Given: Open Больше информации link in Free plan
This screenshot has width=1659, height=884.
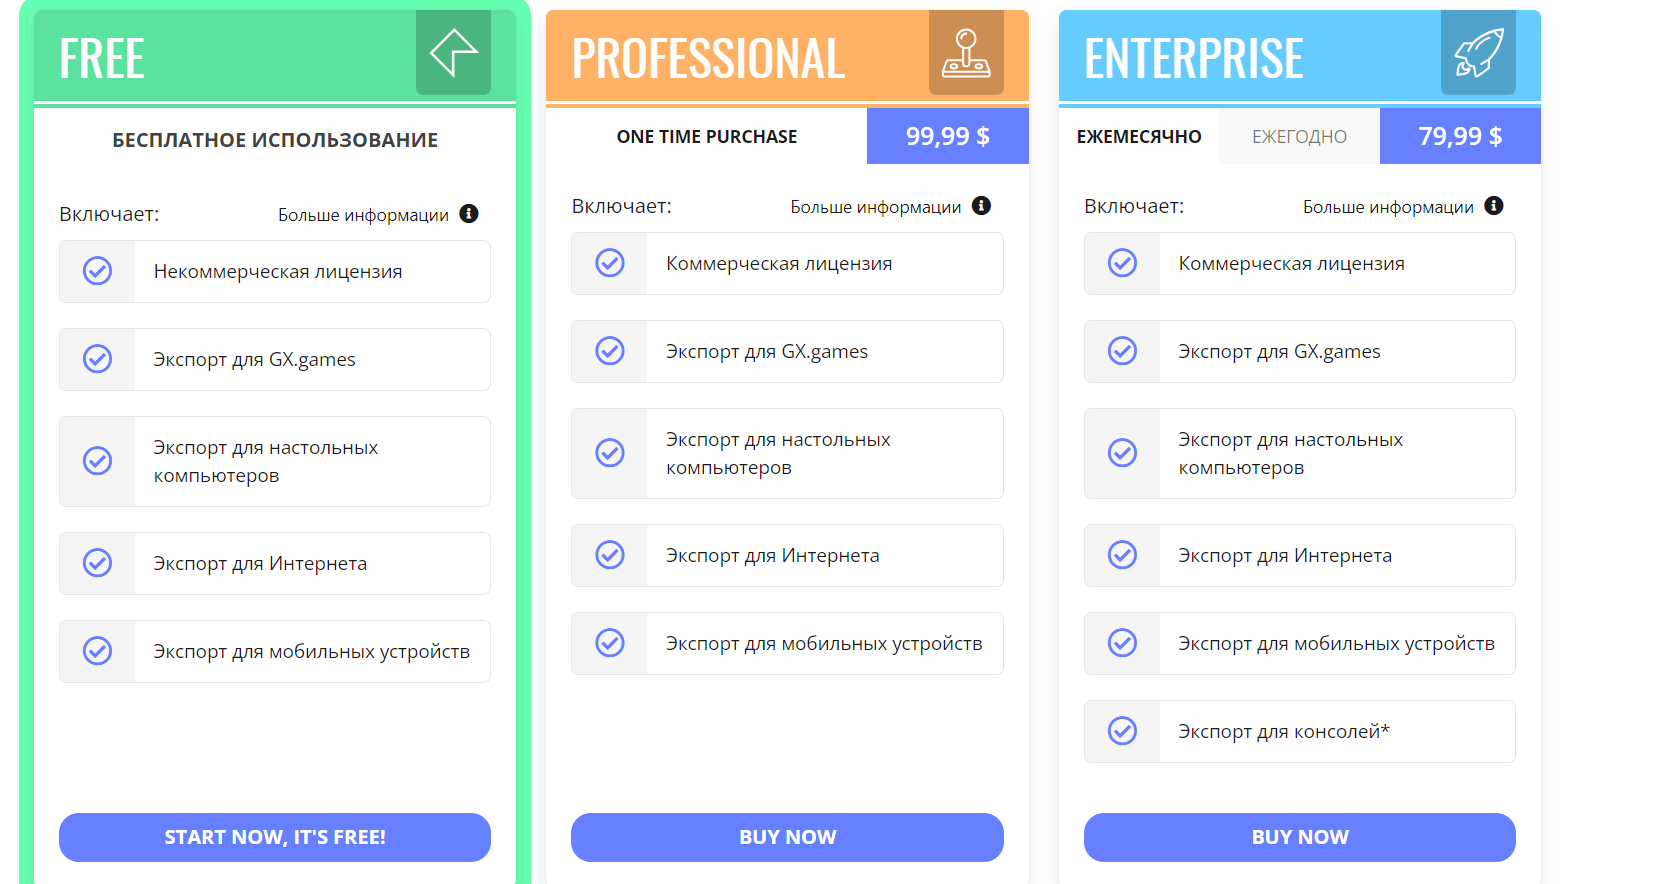Looking at the screenshot, I should (363, 215).
